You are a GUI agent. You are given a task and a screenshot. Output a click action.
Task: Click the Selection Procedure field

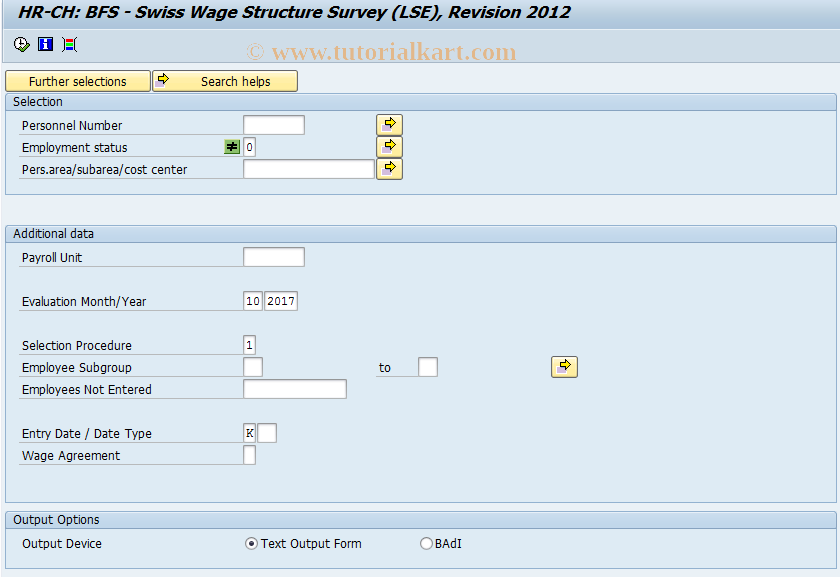pos(249,345)
